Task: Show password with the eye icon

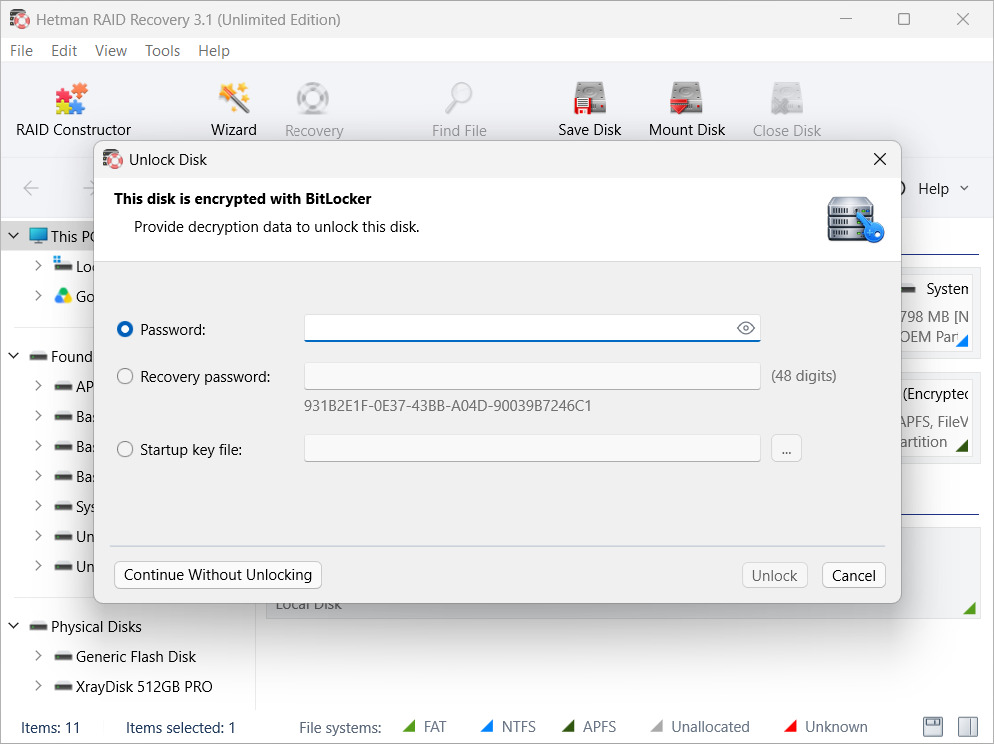Action: pos(746,328)
